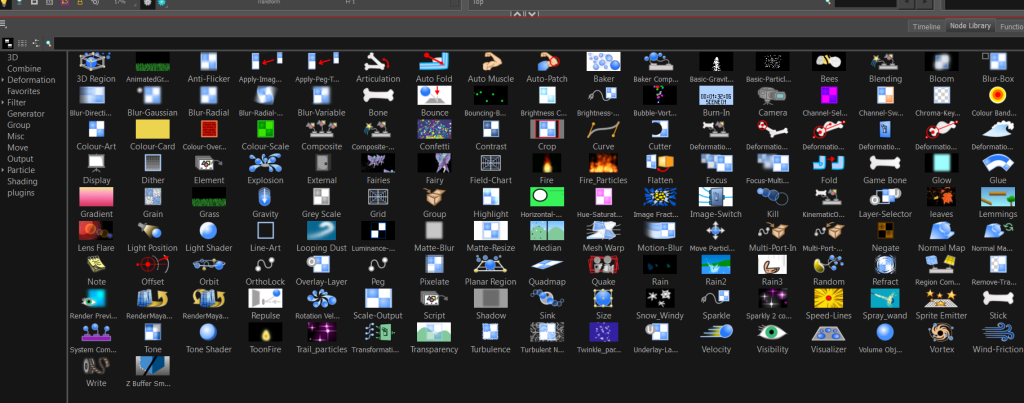Viewport: 1024px width, 403px height.
Task: Select the Output category
Action: [x=20, y=159]
